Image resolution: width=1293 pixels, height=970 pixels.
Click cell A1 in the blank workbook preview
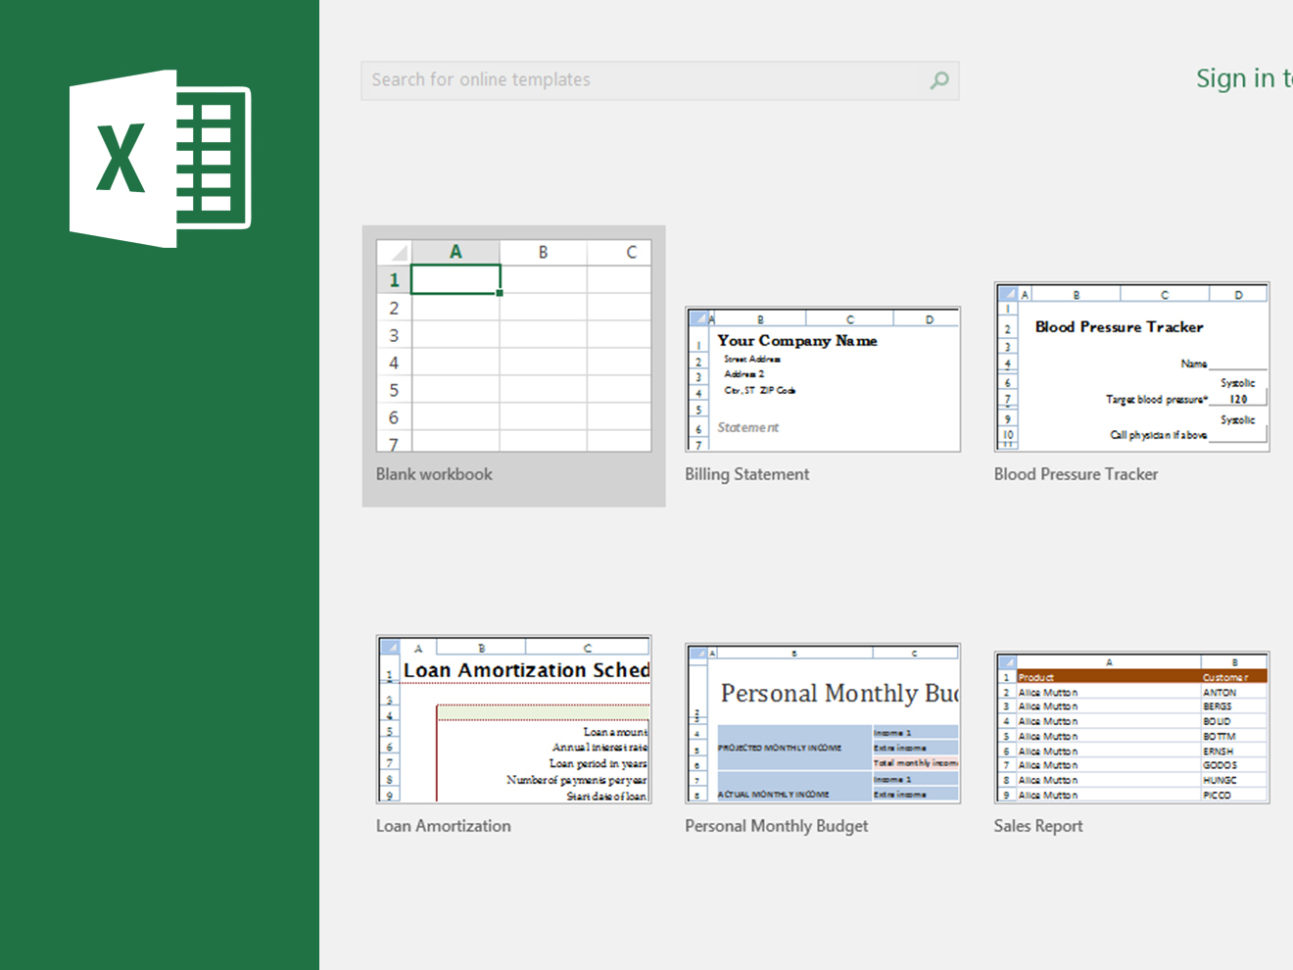(x=456, y=279)
